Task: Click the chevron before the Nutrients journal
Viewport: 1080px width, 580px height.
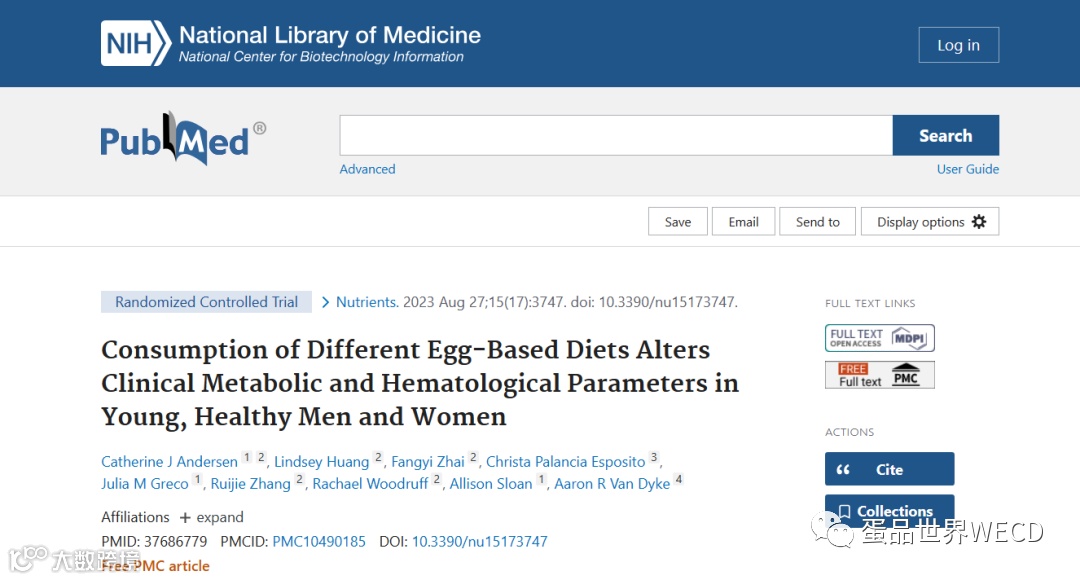Action: pyautogui.click(x=325, y=302)
